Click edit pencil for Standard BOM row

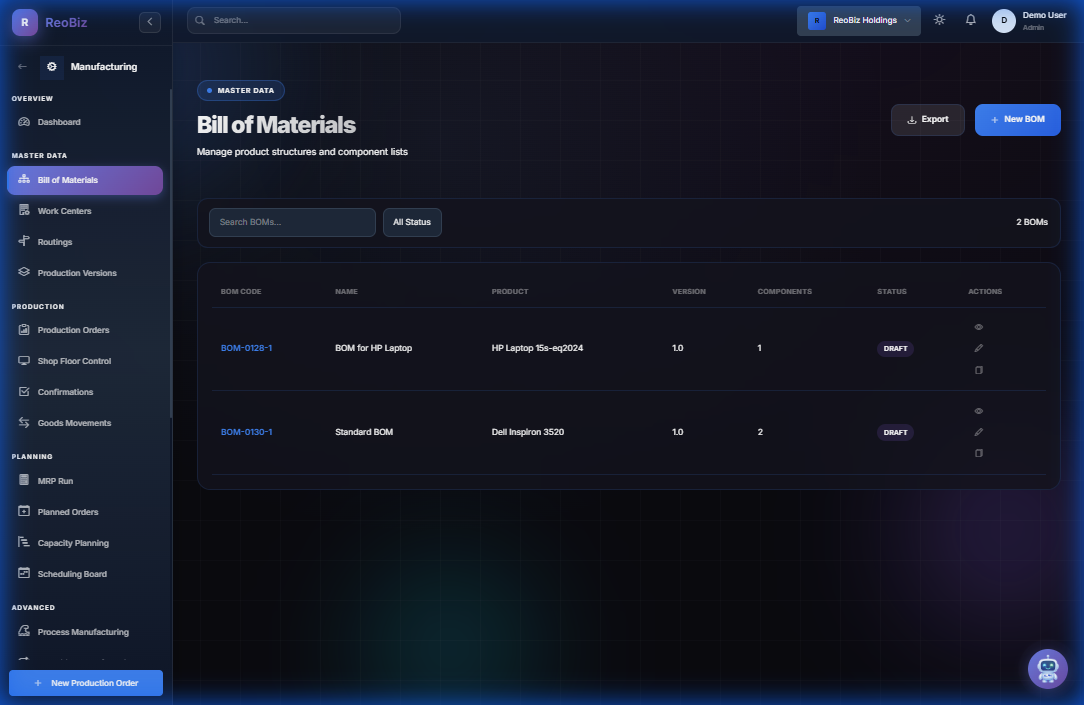[979, 432]
